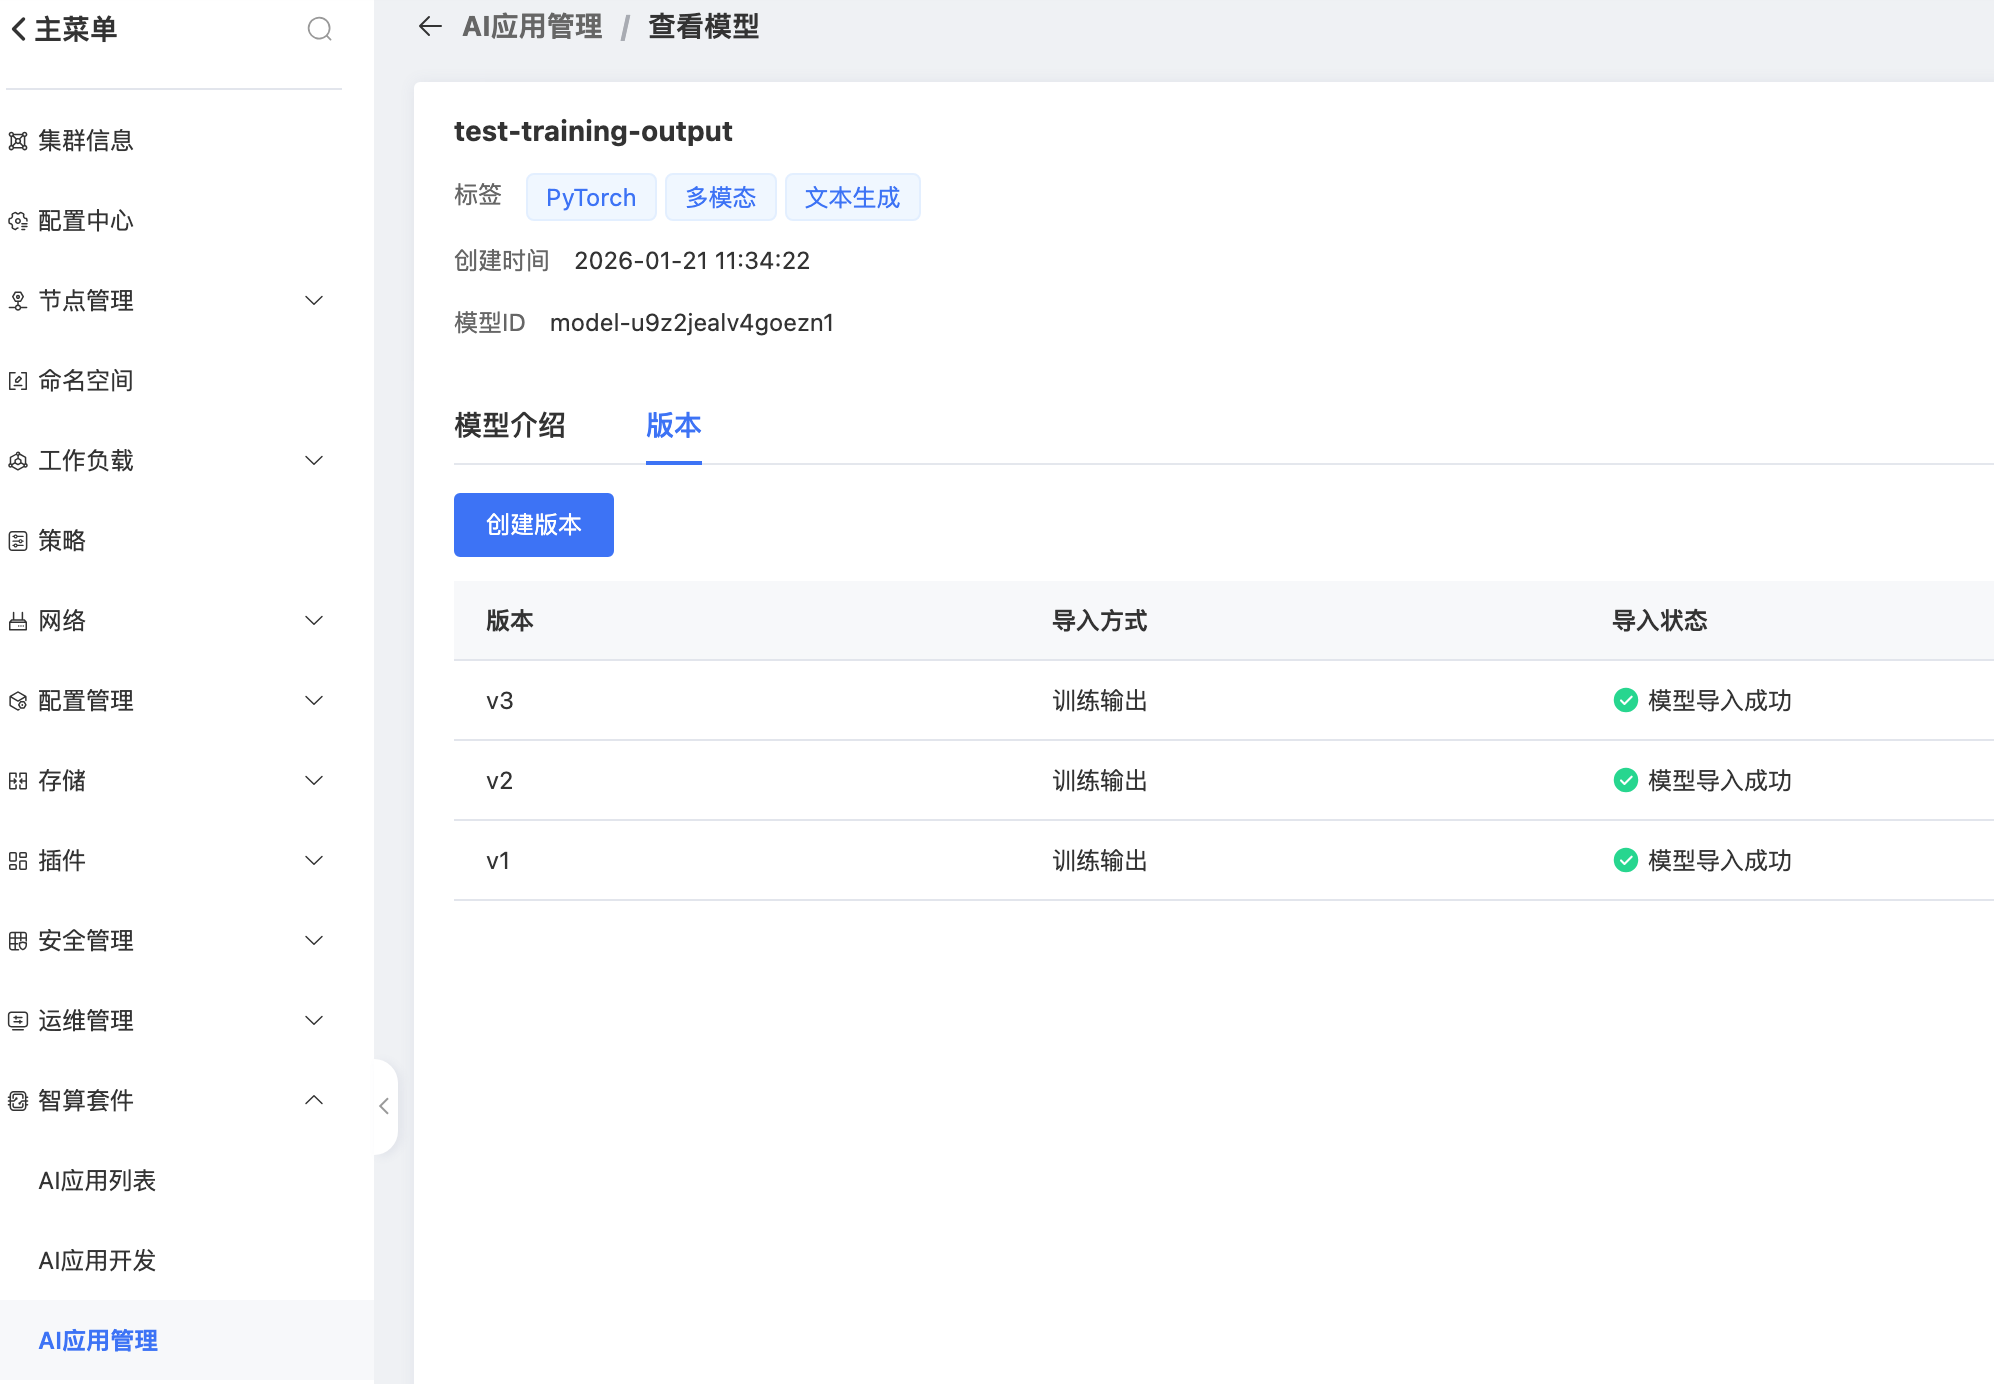
Task: Expand the 存储 menu chevron
Action: point(313,780)
